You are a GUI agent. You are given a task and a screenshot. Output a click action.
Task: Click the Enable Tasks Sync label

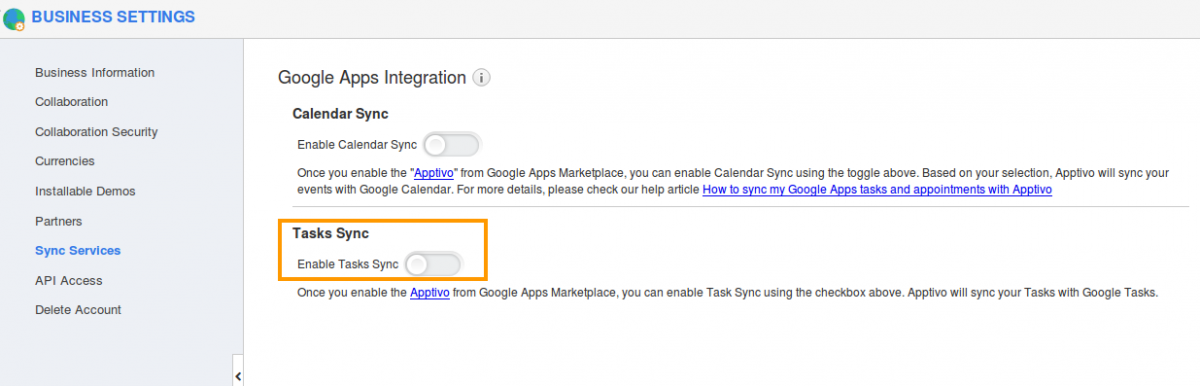point(348,264)
